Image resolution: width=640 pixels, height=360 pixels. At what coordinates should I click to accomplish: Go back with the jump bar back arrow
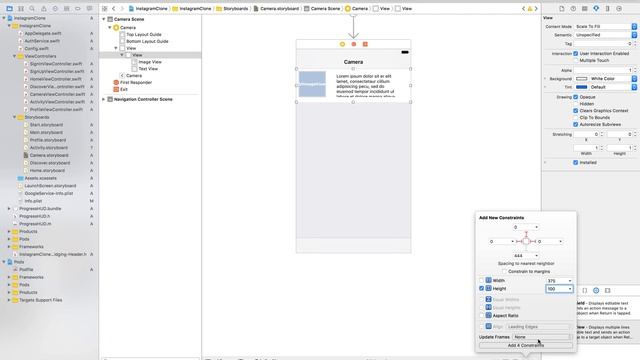click(x=113, y=8)
